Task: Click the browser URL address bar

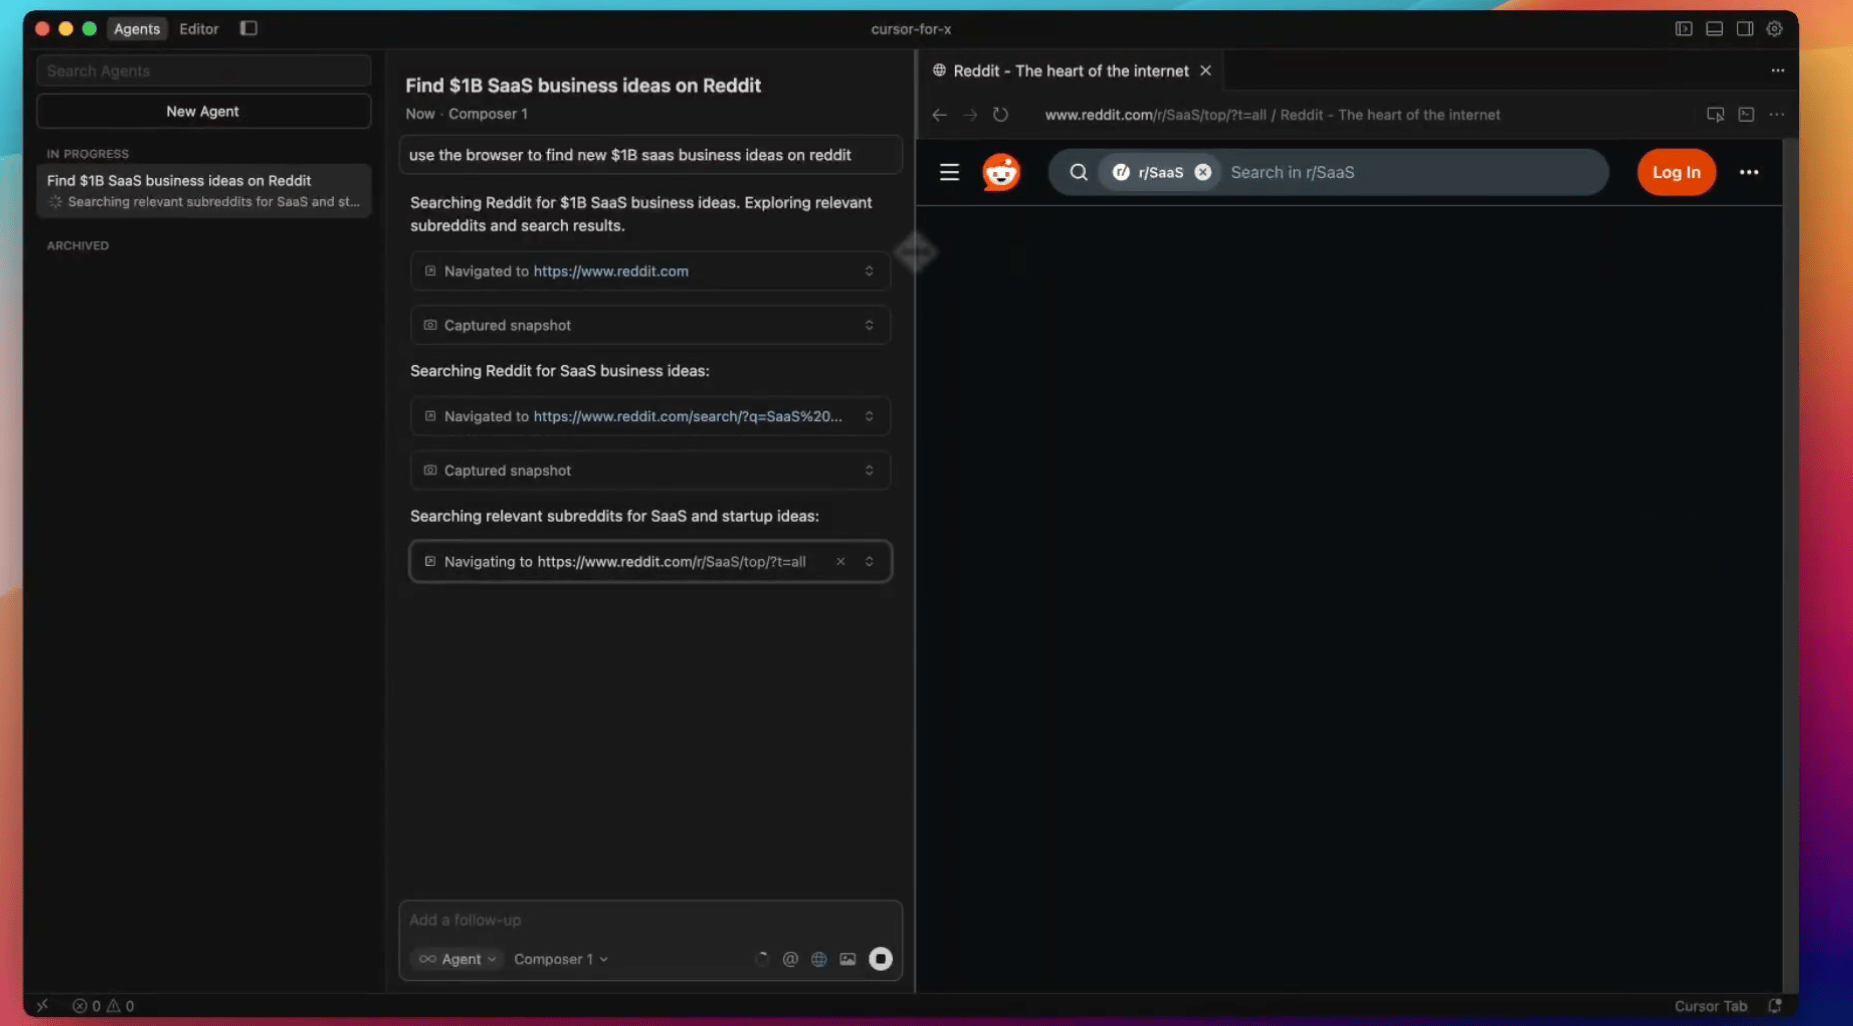Action: [1272, 115]
